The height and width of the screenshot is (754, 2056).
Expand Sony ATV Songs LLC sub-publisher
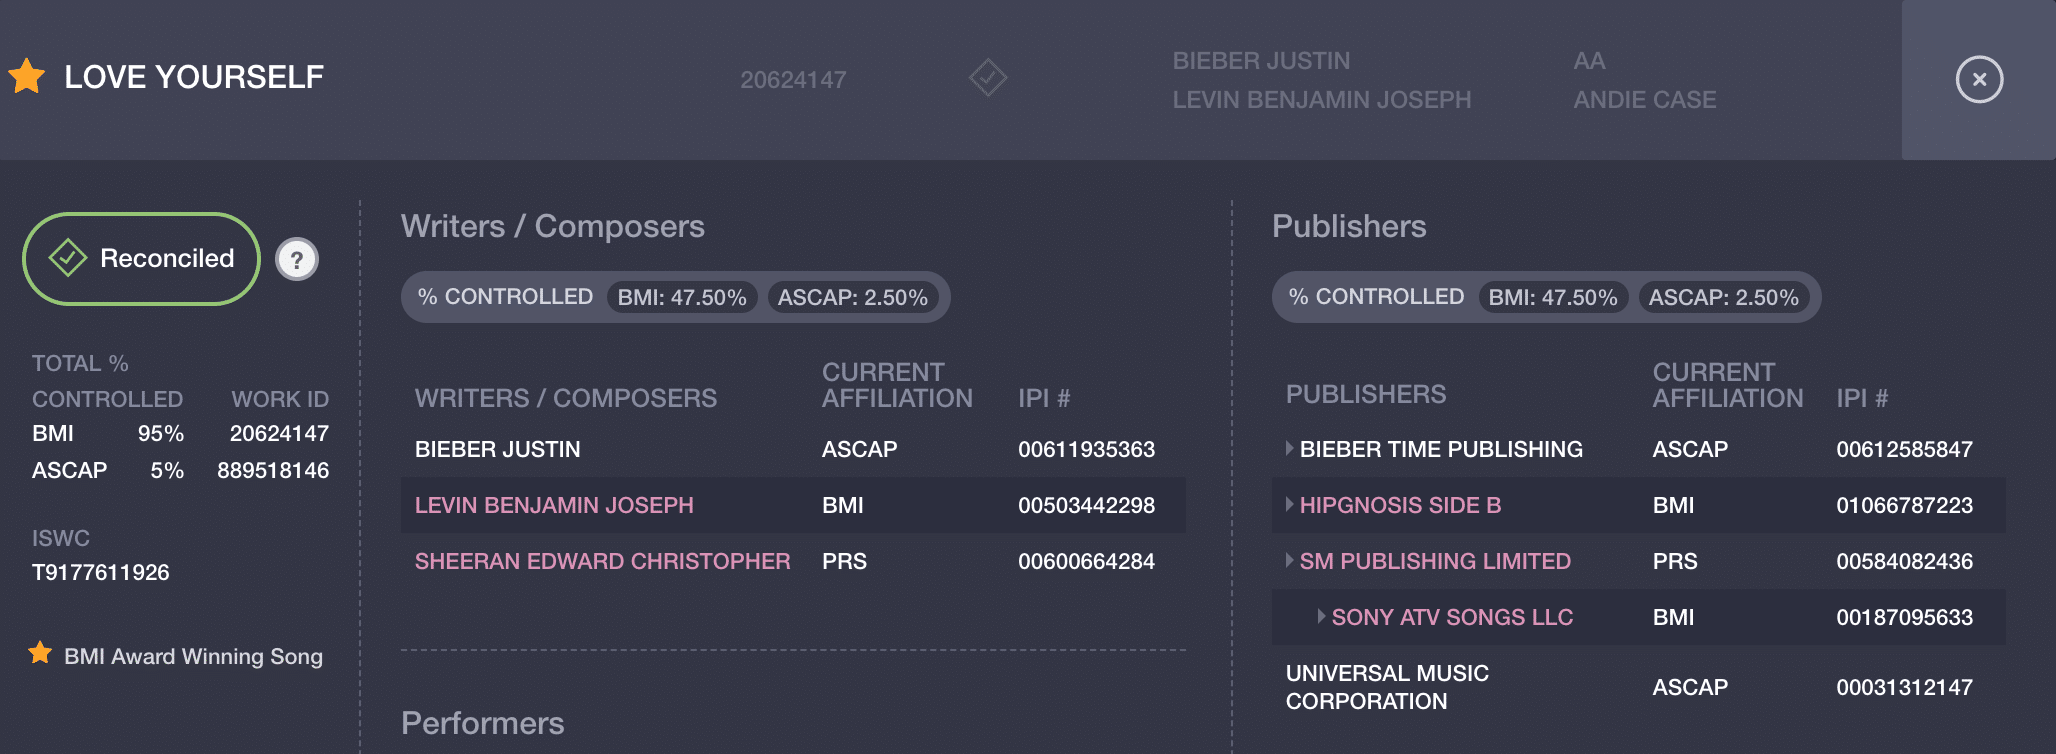1322,617
